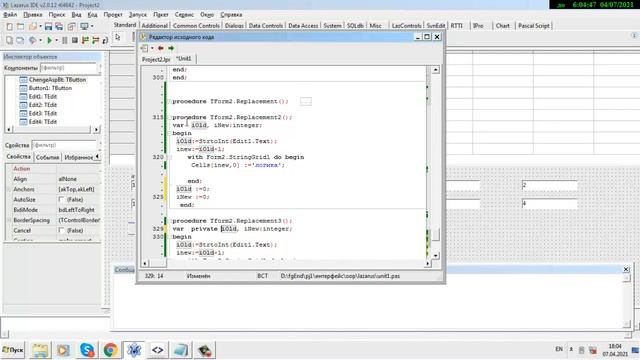The height and width of the screenshot is (360, 640).
Task: Open dropdown arrow beside Run button
Action: pyautogui.click(x=56, y=40)
